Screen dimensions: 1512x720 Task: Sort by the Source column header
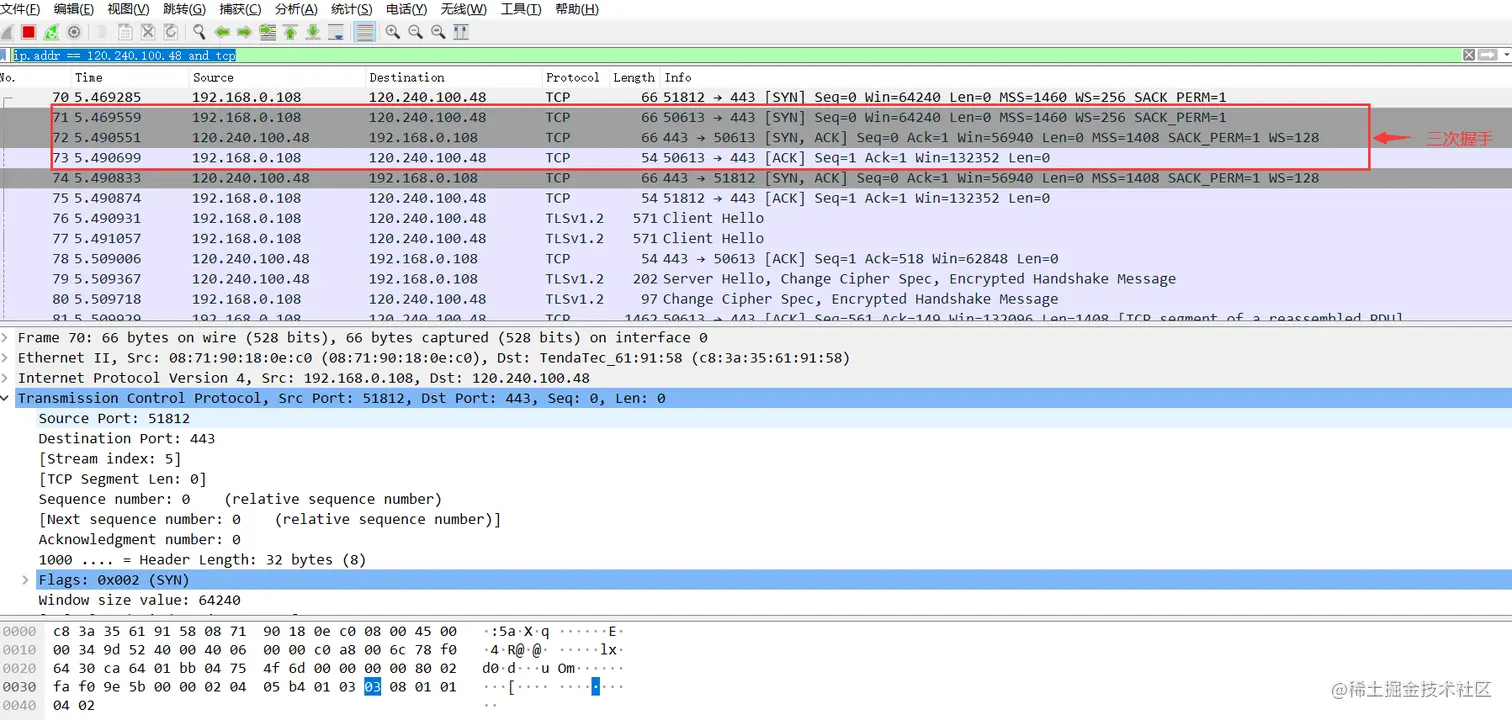277,77
